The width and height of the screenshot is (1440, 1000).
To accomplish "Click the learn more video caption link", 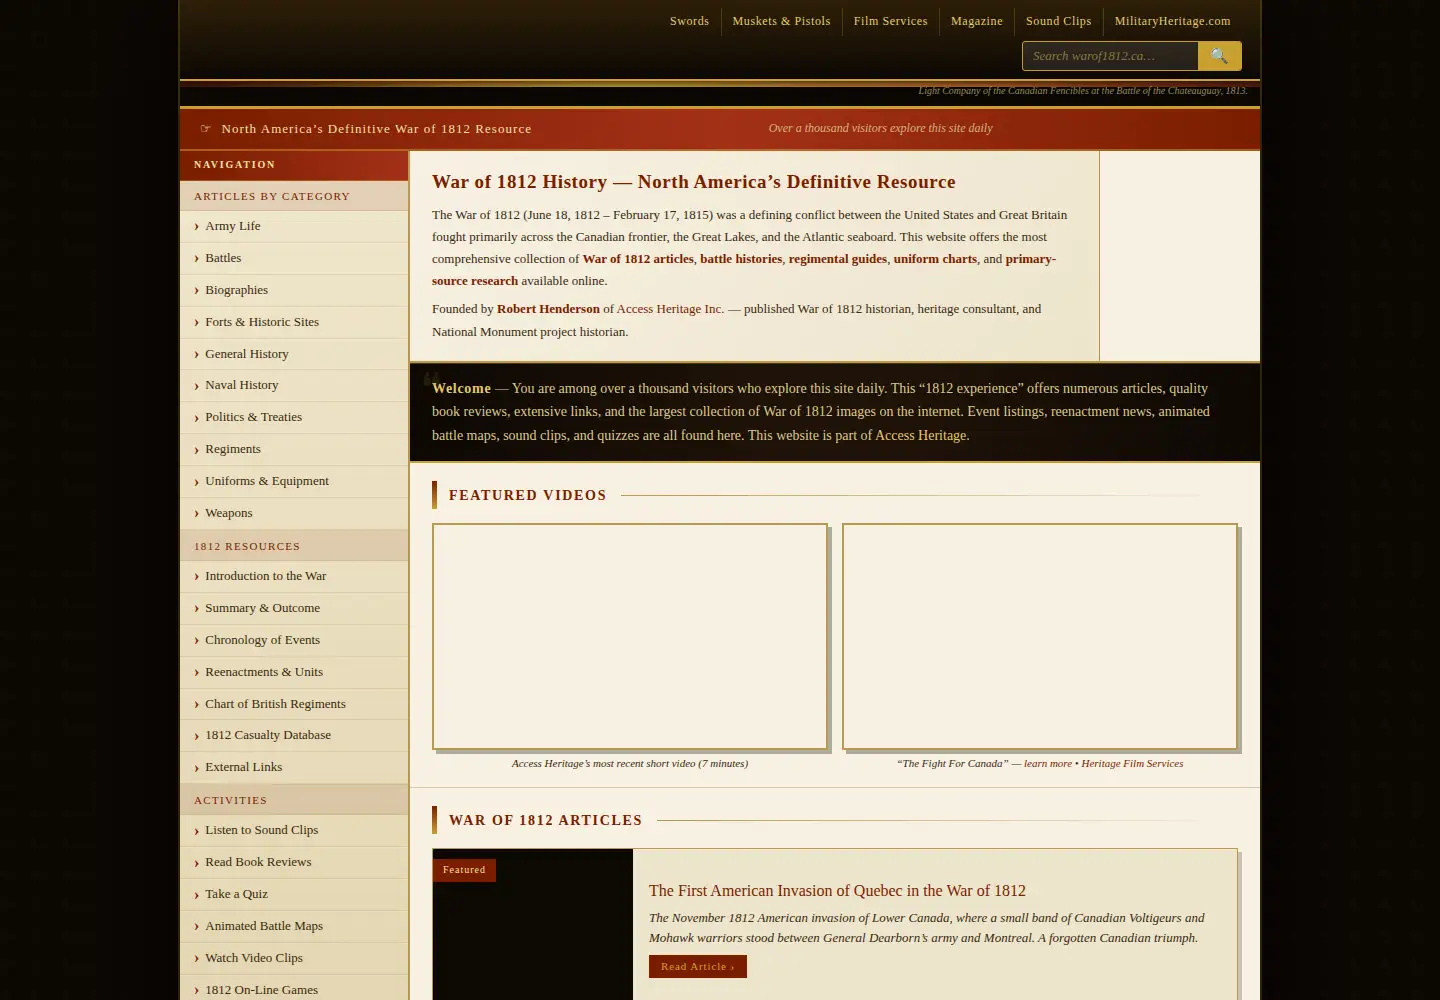I will [1048, 763].
